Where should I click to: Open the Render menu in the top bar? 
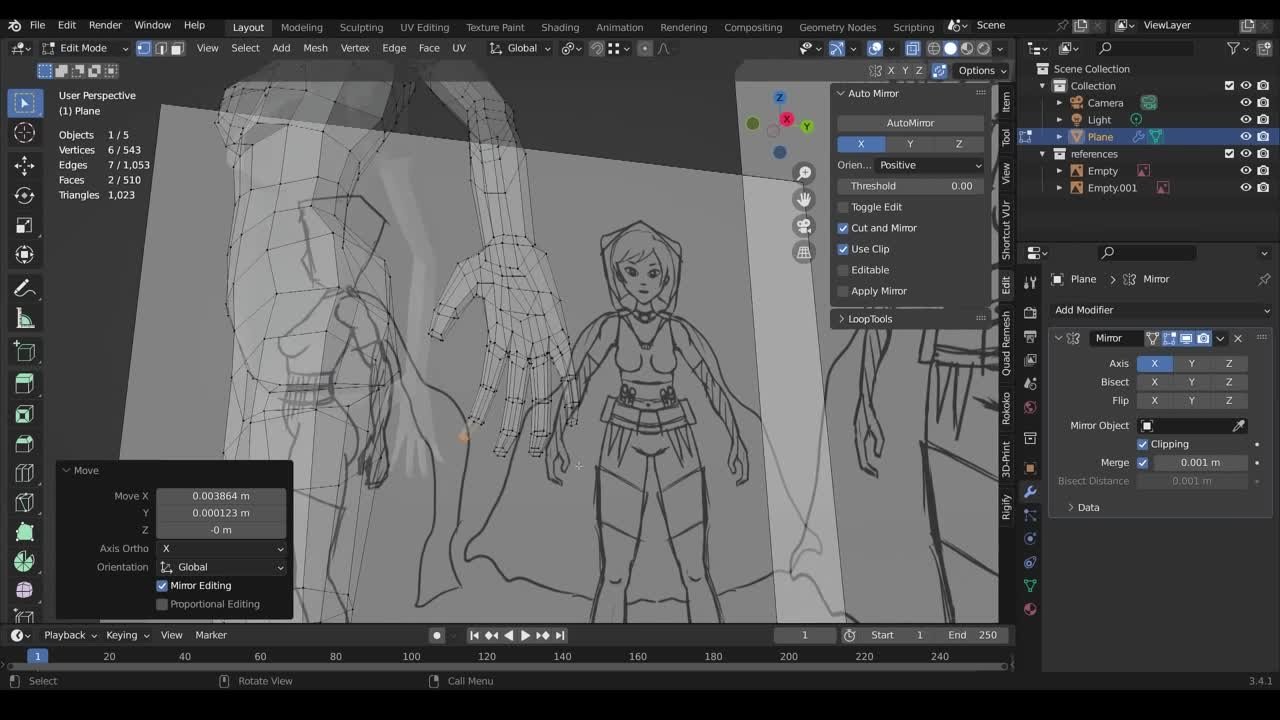(x=104, y=25)
